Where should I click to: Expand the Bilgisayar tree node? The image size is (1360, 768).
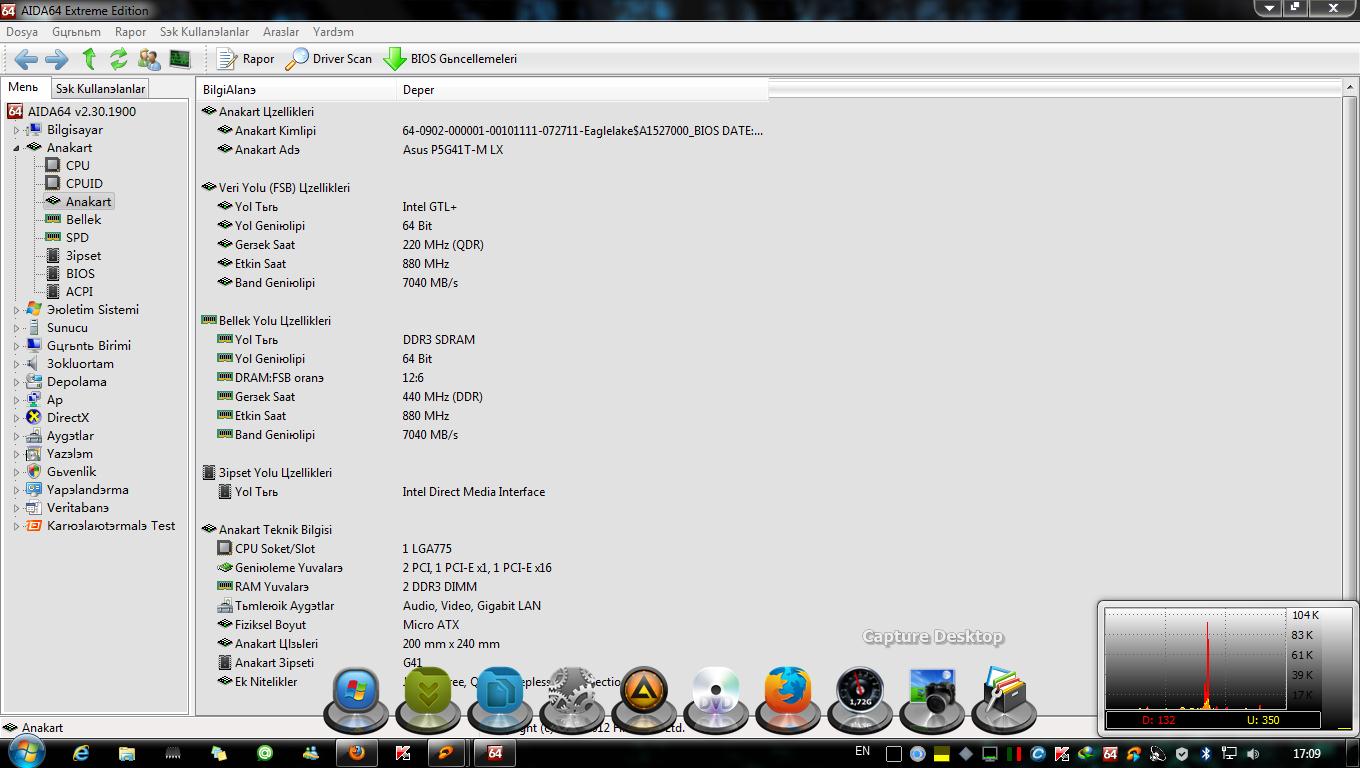coord(16,130)
